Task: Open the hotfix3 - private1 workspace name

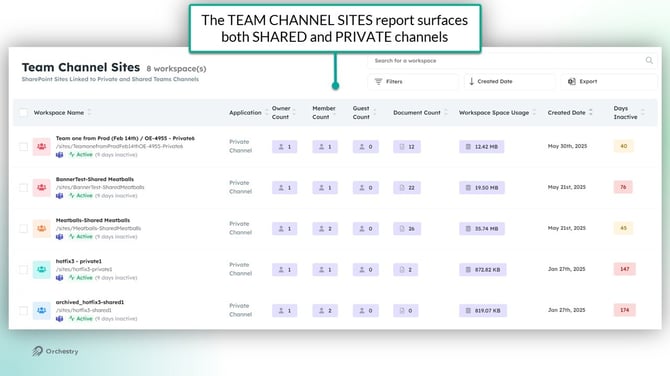Action: [79, 261]
